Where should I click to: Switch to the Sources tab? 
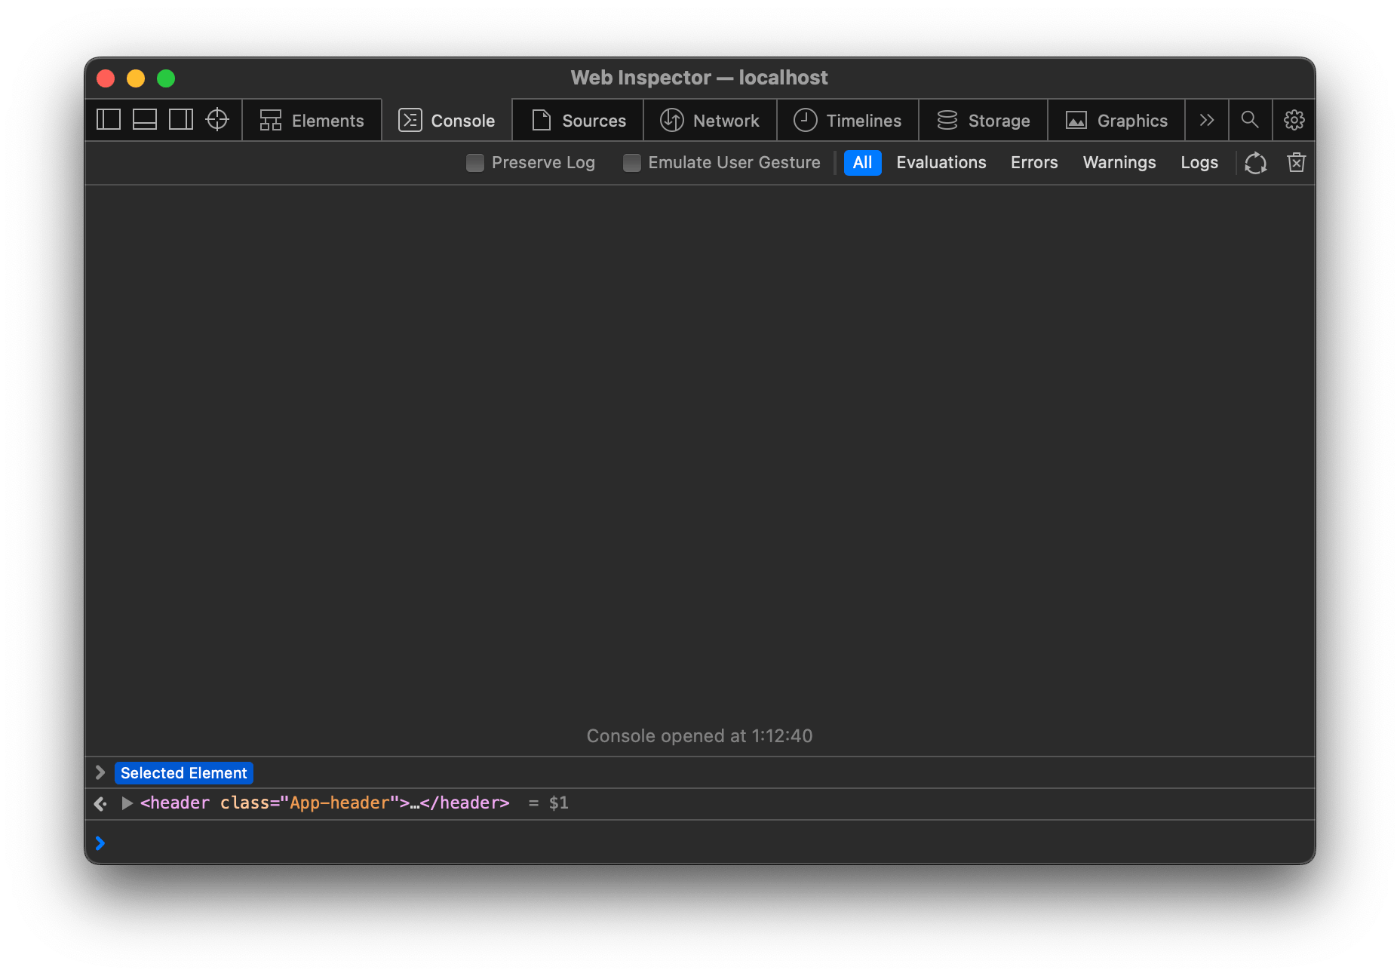pos(577,119)
